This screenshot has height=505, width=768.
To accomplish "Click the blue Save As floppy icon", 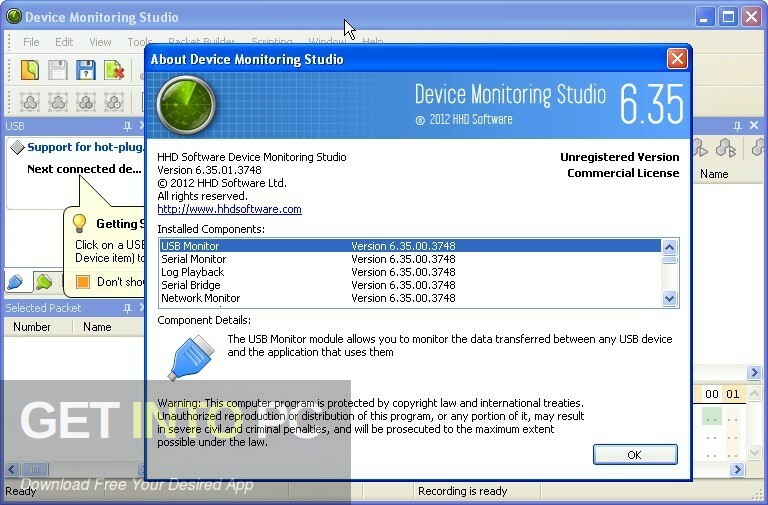I will click(x=86, y=70).
